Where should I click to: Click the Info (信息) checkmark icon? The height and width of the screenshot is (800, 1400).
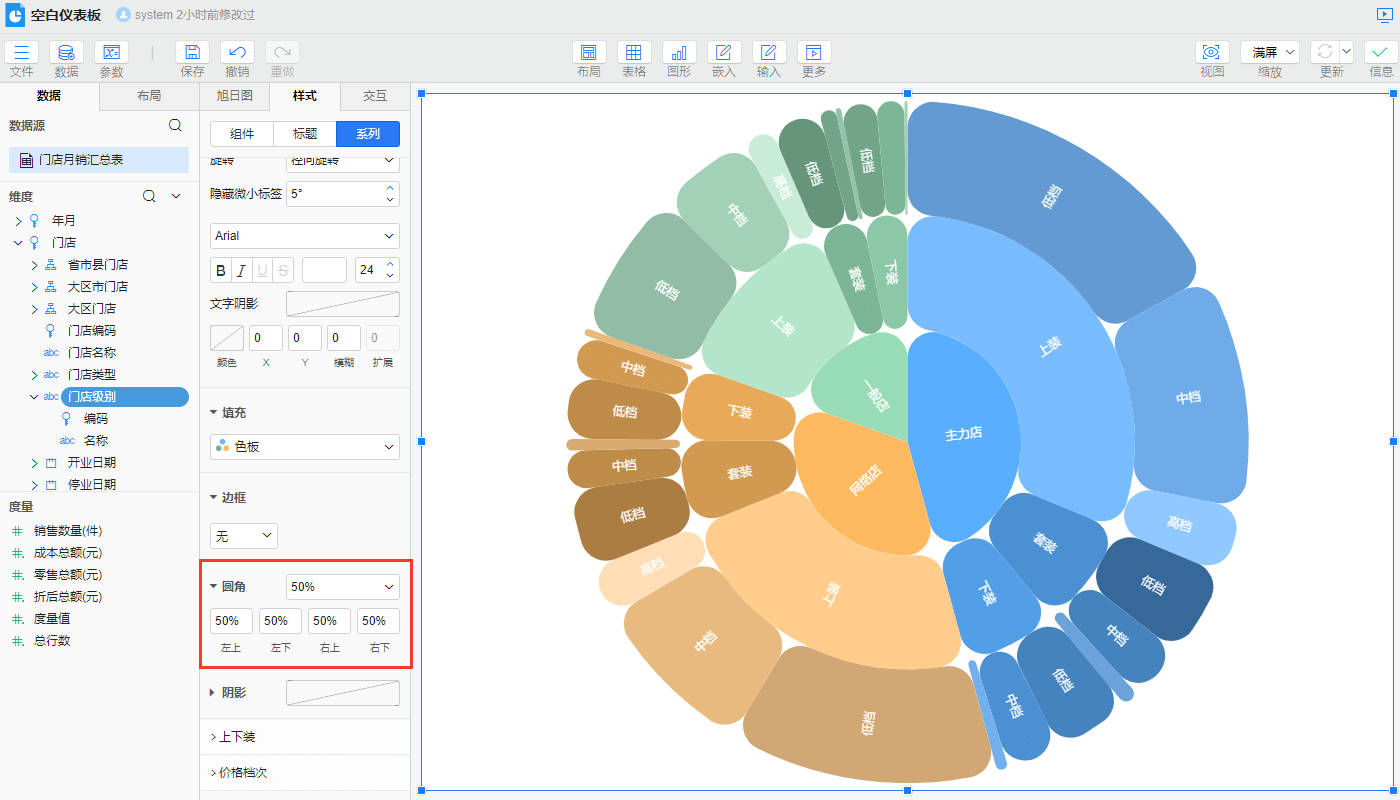coord(1381,53)
